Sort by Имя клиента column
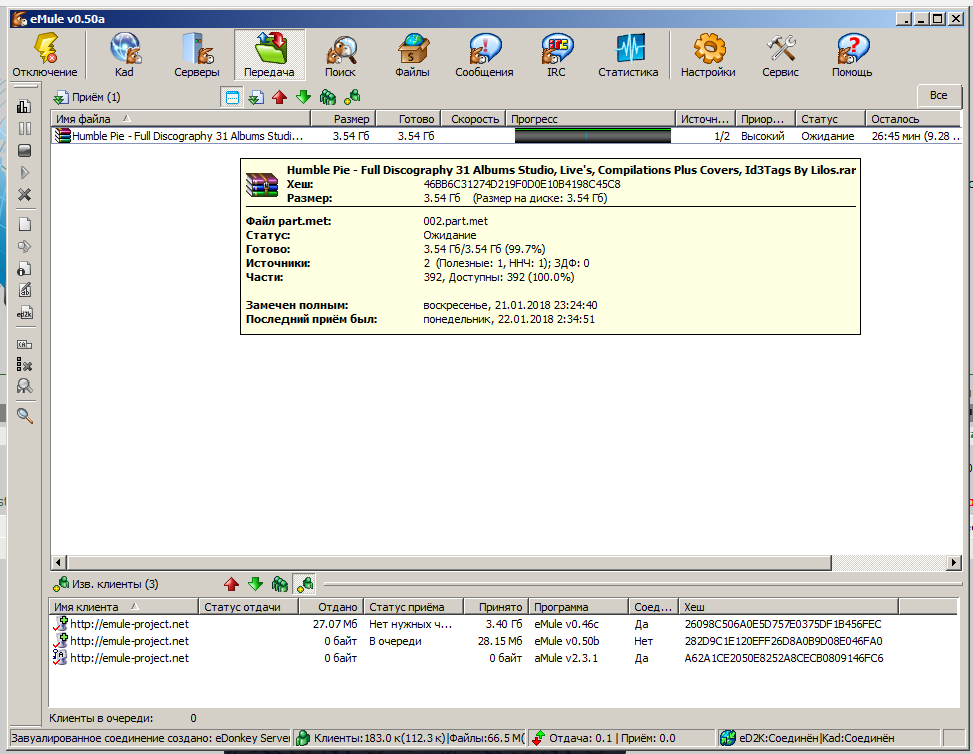This screenshot has width=973, height=754. (123, 607)
